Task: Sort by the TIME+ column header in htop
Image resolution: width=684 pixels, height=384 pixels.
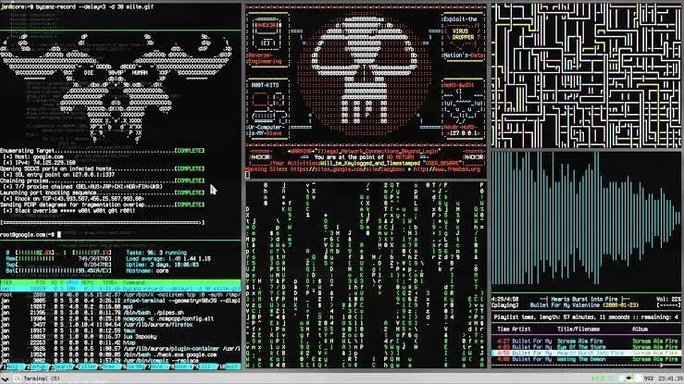Action: 109,283
